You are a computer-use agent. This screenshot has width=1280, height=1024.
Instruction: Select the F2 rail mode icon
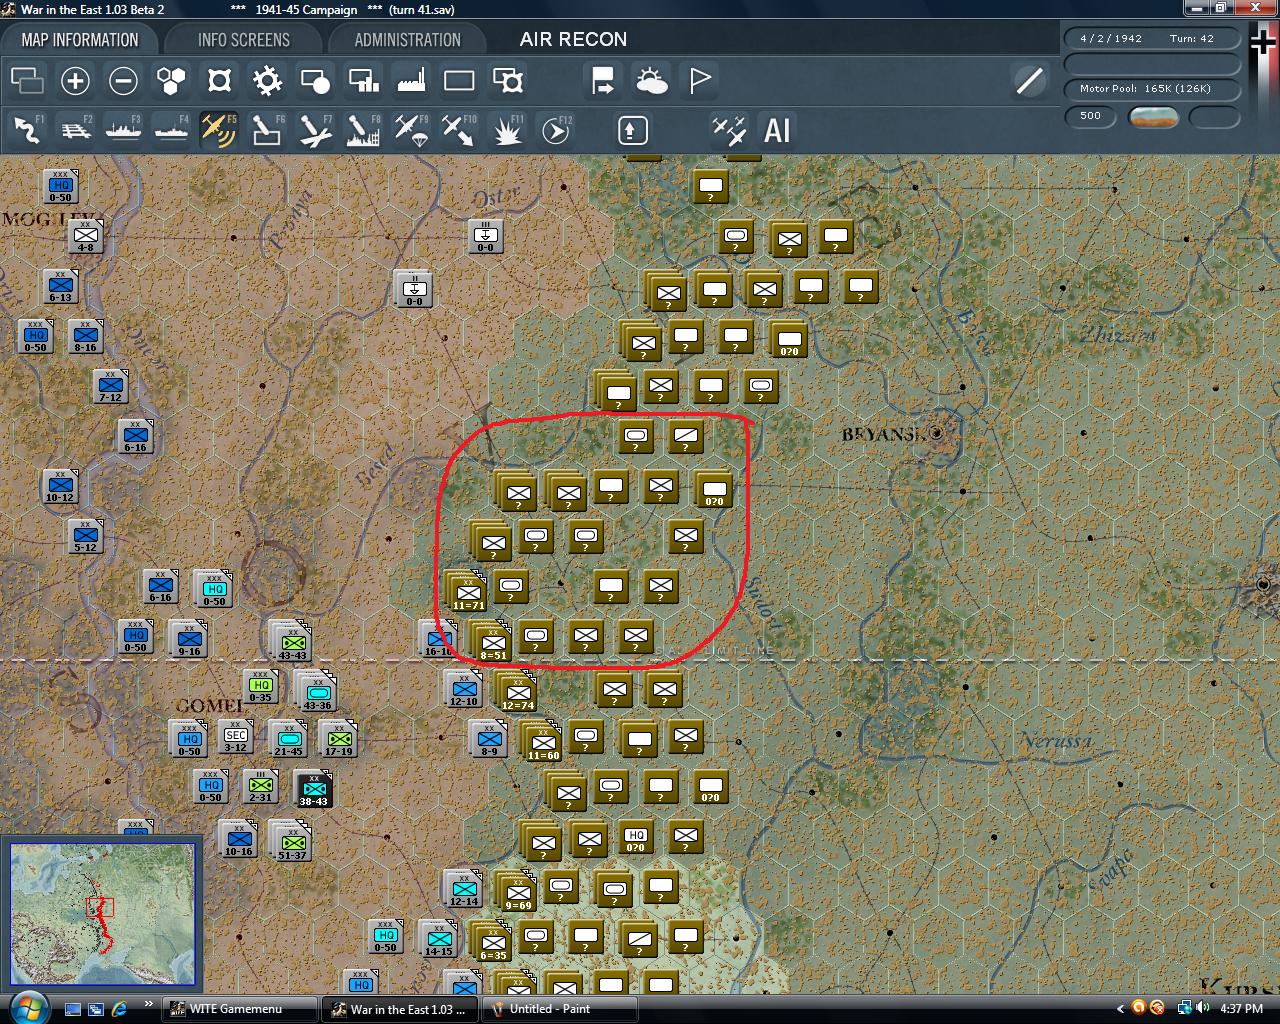(75, 130)
